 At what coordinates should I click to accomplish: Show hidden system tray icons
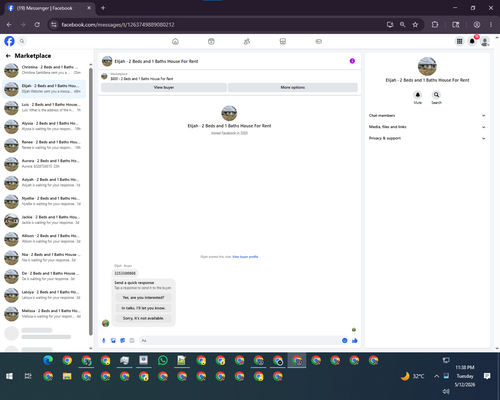(x=436, y=376)
